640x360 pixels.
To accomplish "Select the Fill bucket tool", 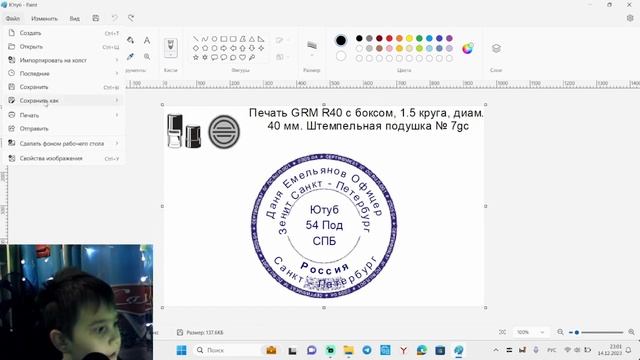I will [x=130, y=40].
